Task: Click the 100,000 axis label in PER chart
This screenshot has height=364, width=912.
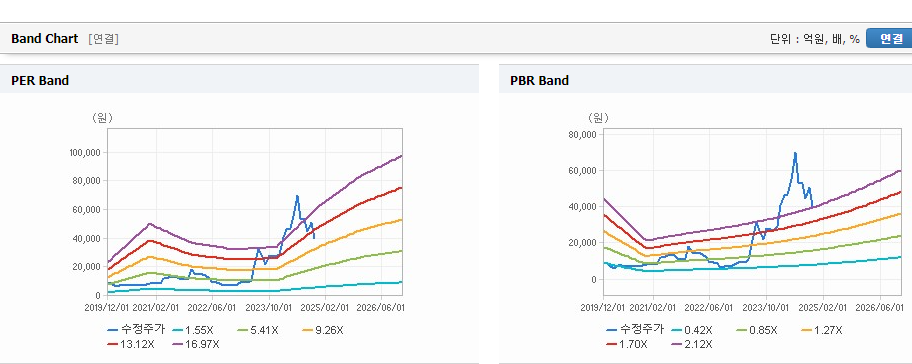Action: [85, 152]
